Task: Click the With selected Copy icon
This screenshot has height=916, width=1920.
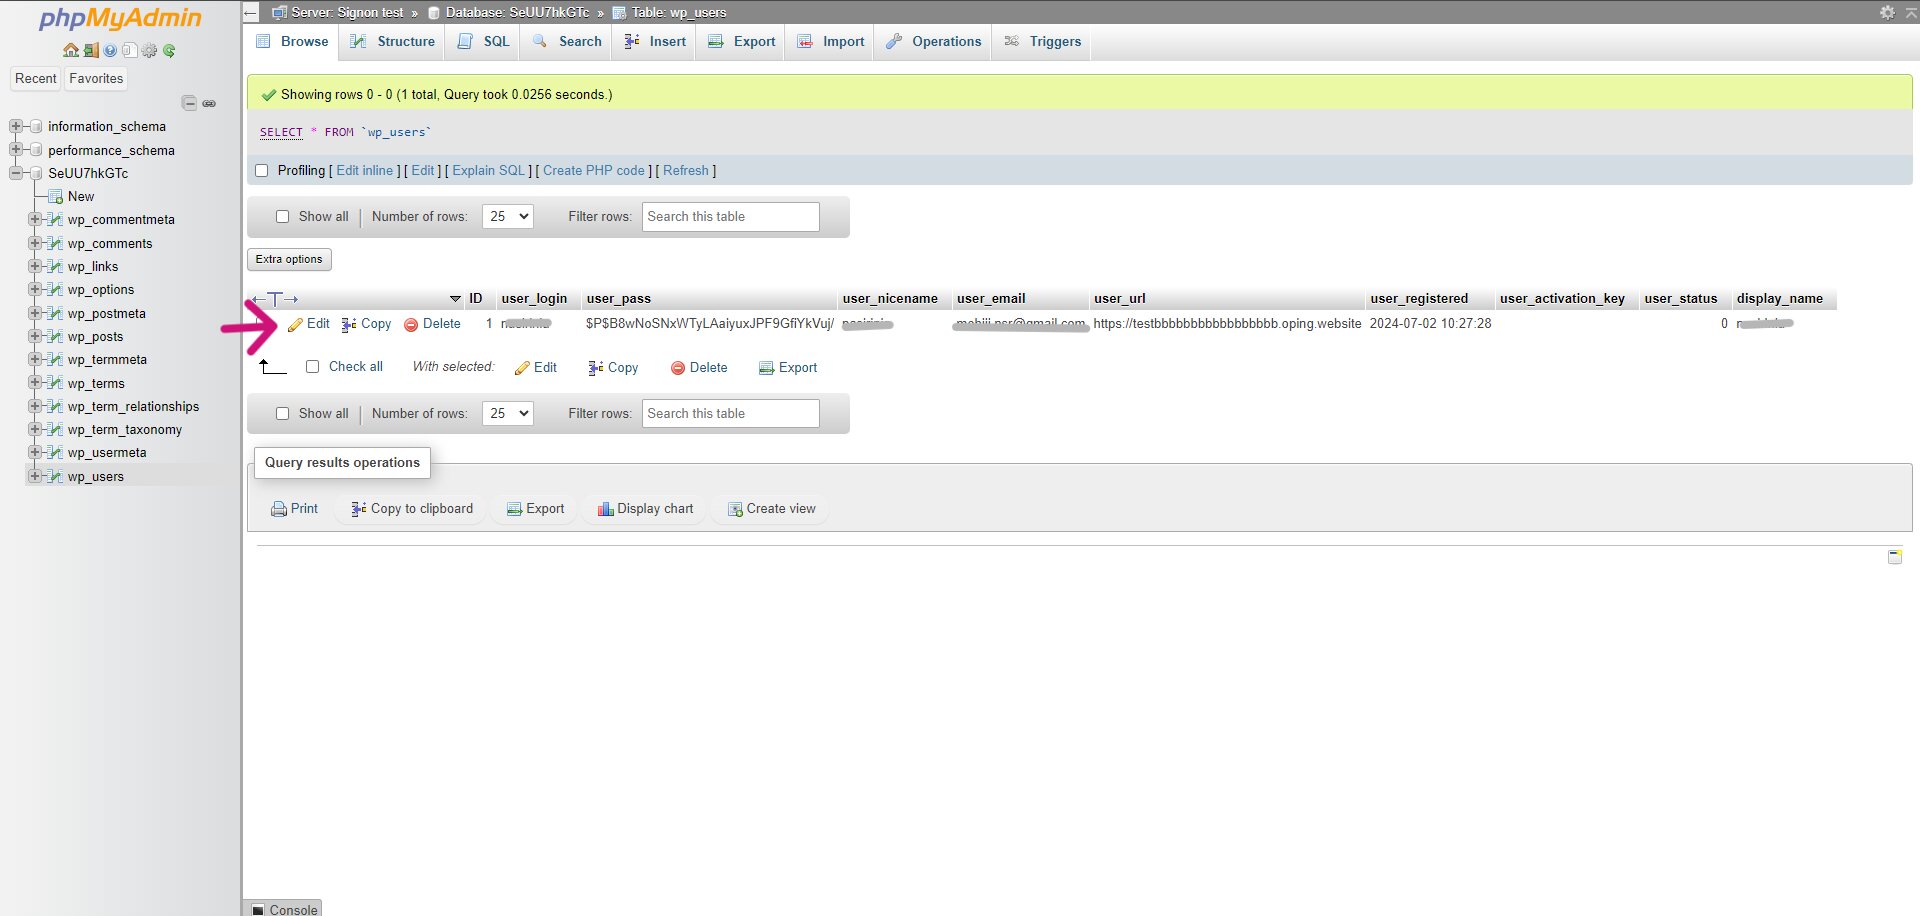Action: pos(596,368)
